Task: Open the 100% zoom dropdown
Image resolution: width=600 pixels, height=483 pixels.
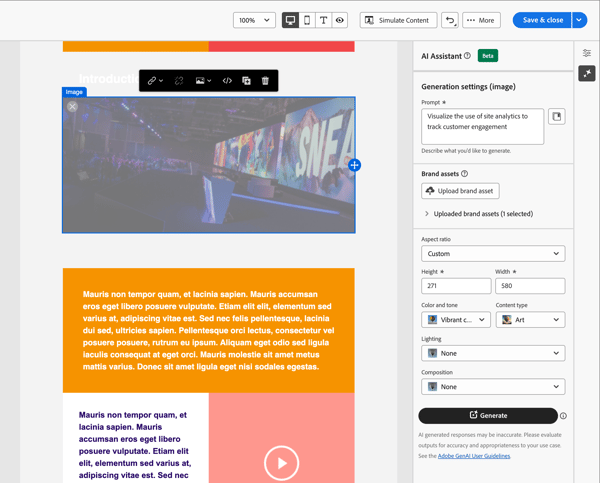Action: click(x=254, y=20)
